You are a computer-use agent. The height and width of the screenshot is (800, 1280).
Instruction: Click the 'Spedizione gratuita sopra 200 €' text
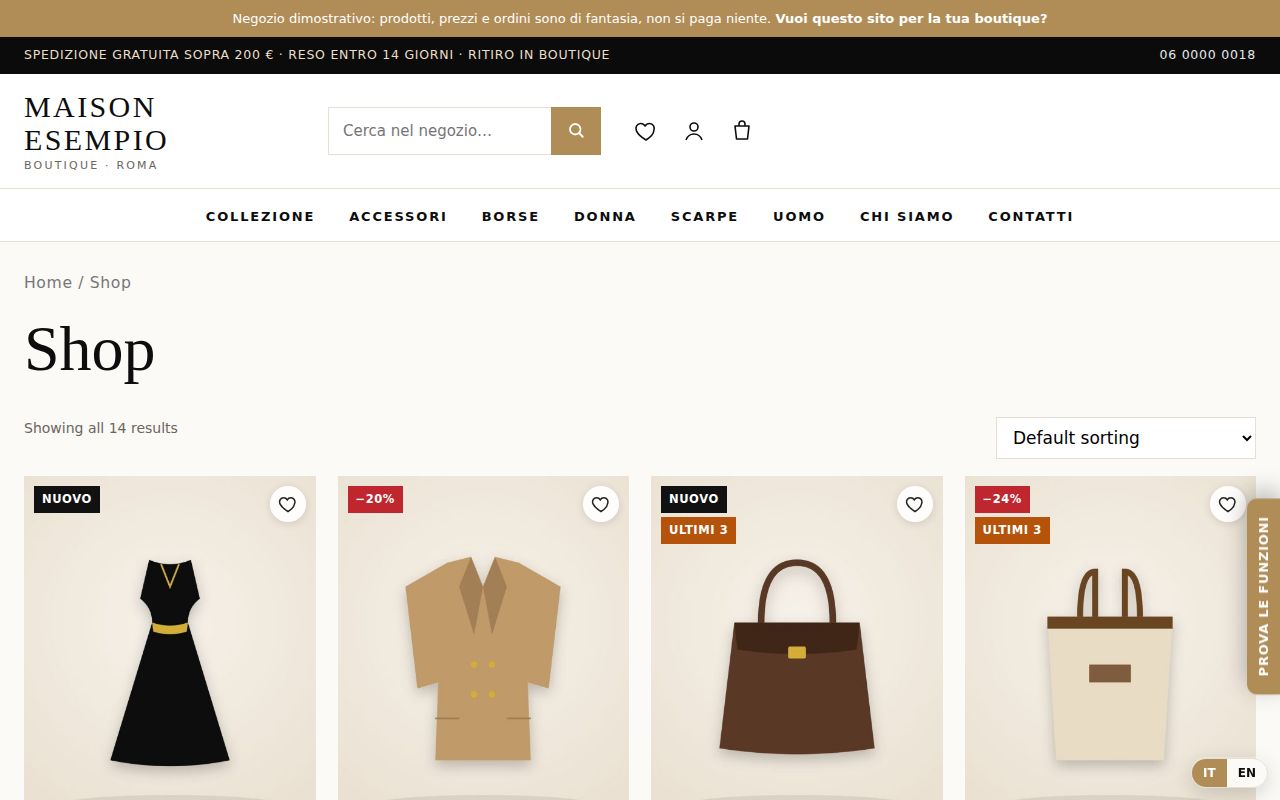pyautogui.click(x=148, y=55)
